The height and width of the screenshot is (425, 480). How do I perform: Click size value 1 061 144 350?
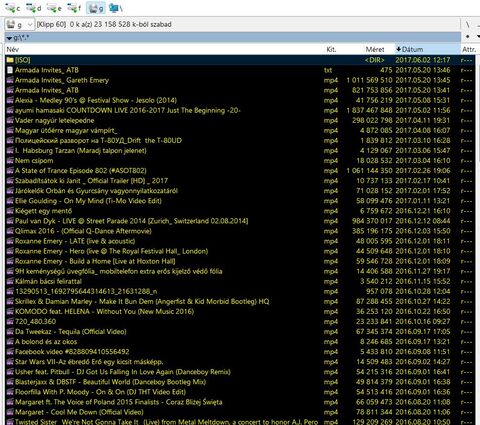pyautogui.click(x=369, y=171)
